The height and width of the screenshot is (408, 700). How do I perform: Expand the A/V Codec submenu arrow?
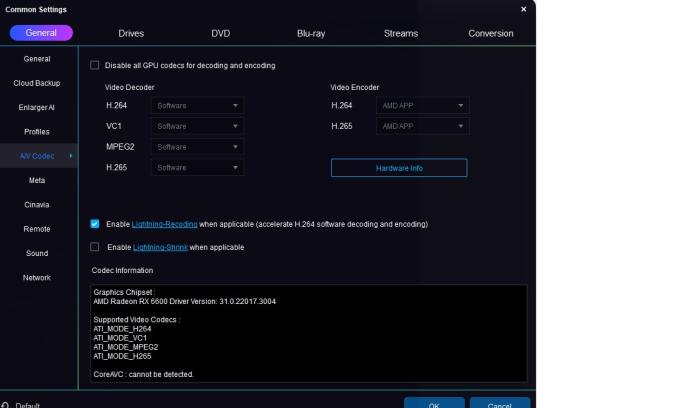pyautogui.click(x=70, y=156)
